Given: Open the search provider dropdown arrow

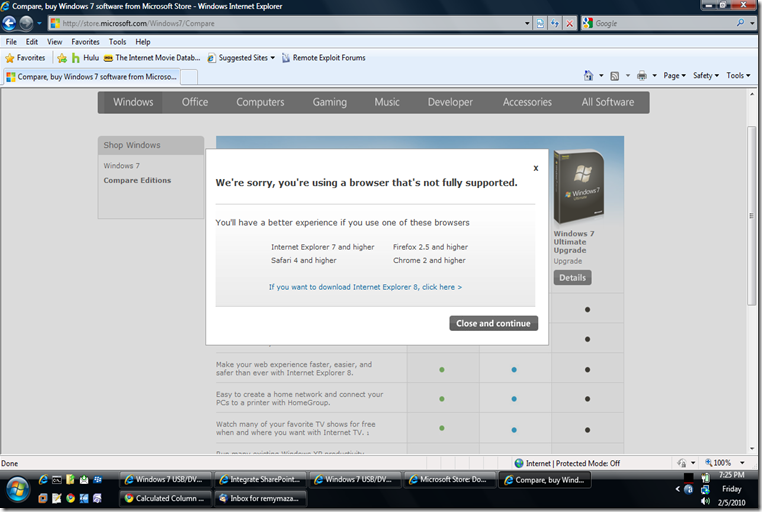Looking at the screenshot, I should point(752,23).
